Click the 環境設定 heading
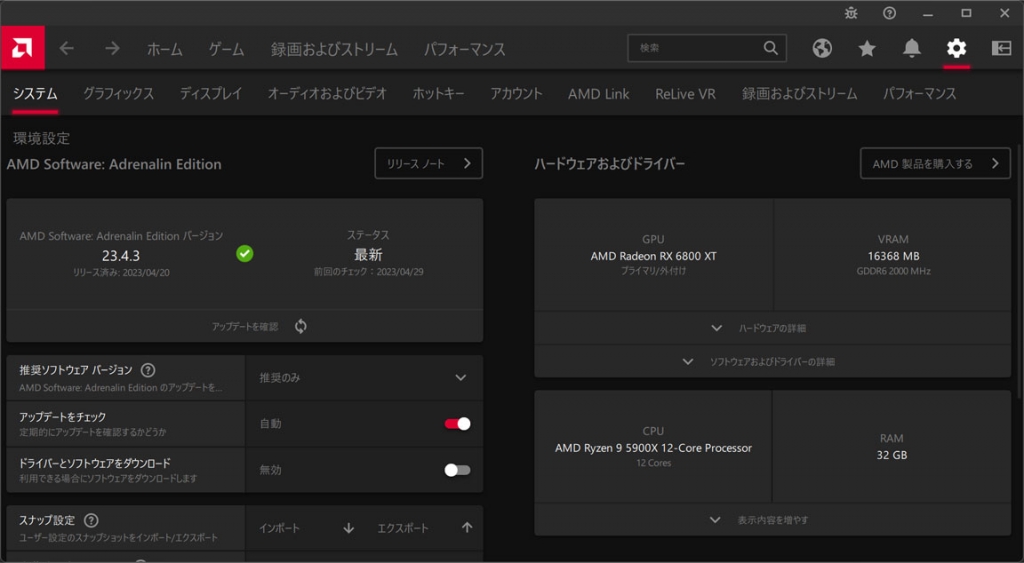Viewport: 1024px width, 563px height. click(41, 138)
